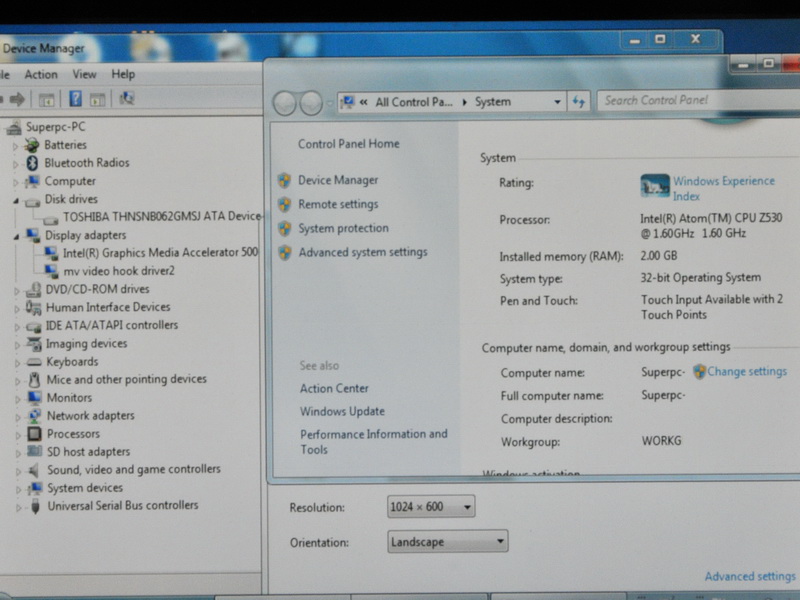Click the Windows Experience Index rating icon
Image resolution: width=800 pixels, height=600 pixels.
coord(655,187)
